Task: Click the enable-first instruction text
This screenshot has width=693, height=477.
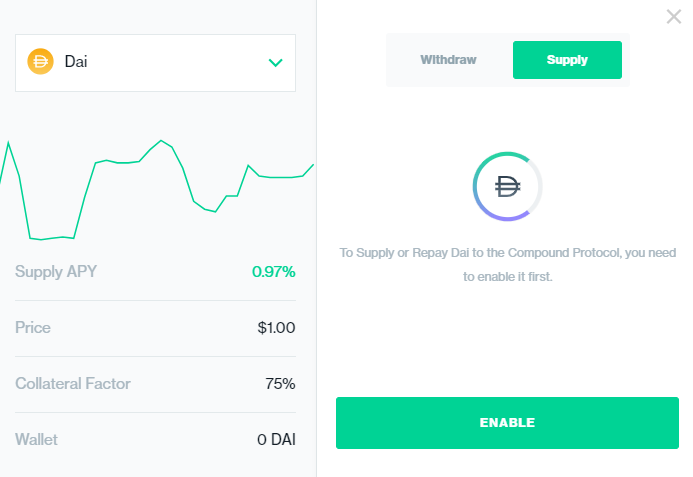Action: pyautogui.click(x=507, y=264)
